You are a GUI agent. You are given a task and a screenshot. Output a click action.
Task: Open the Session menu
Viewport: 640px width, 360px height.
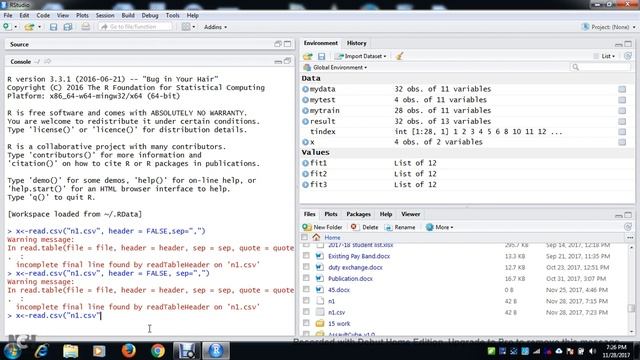point(105,16)
